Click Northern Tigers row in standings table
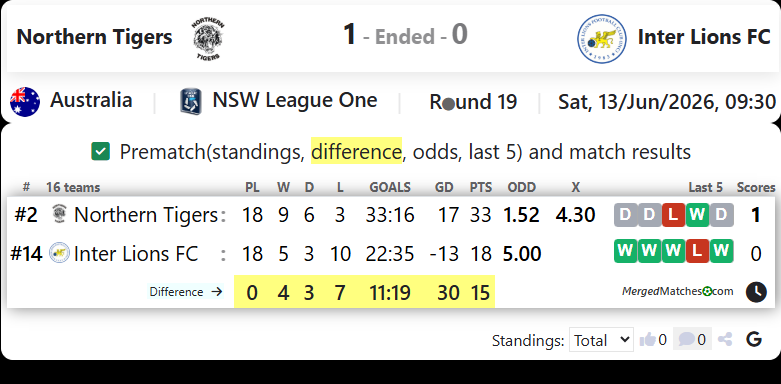Screen dimensions: 781x384 (x=391, y=215)
